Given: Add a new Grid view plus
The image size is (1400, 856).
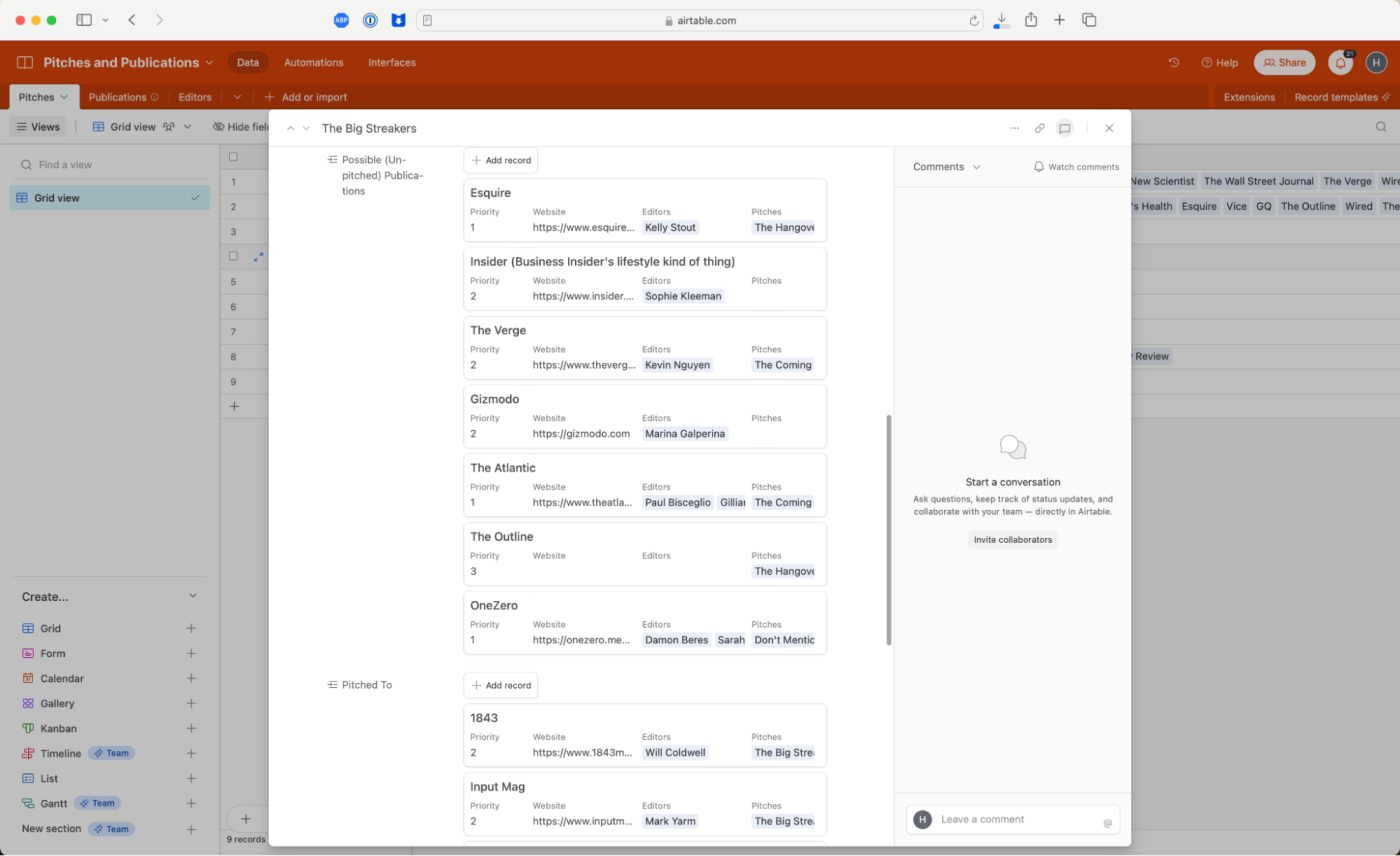Looking at the screenshot, I should (191, 628).
